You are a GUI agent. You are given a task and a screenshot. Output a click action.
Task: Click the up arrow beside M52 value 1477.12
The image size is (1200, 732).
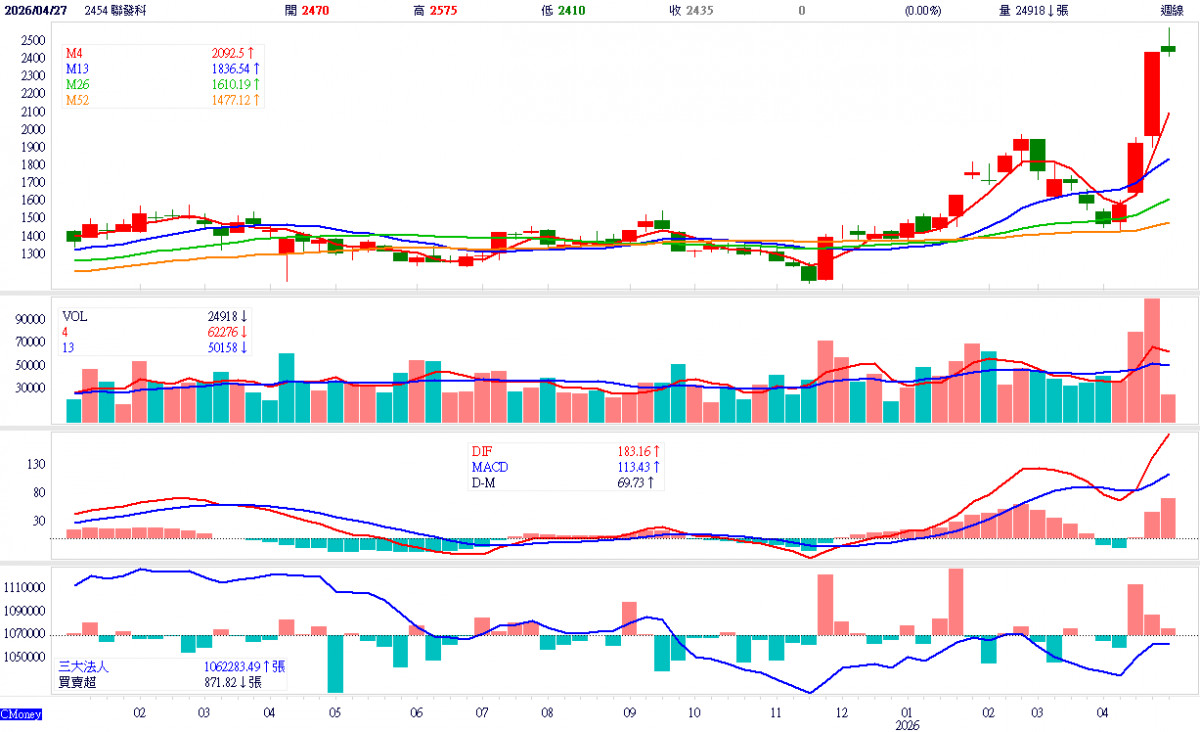[256, 100]
